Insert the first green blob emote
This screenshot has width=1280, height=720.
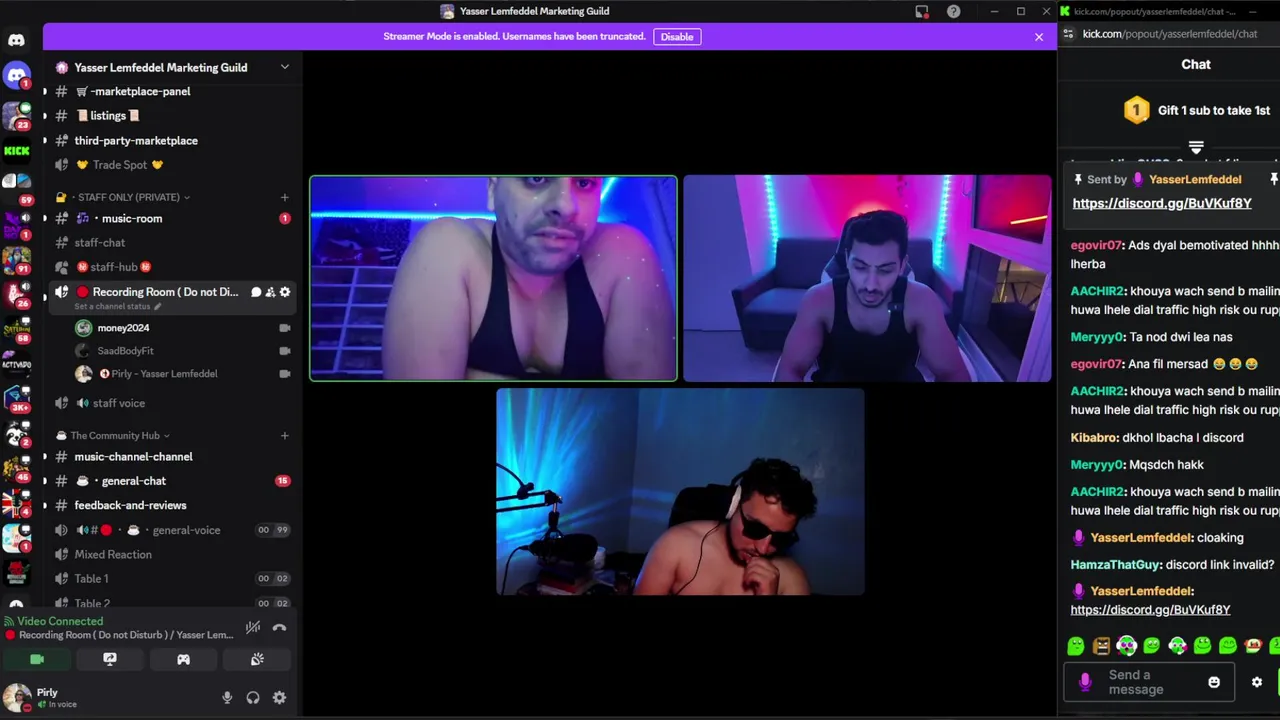coord(1076,646)
